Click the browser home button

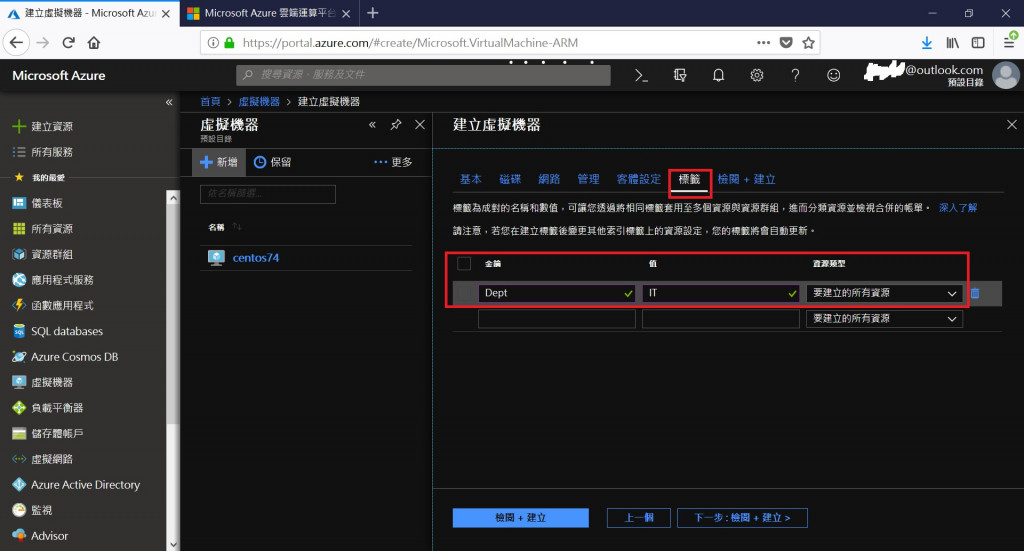tap(94, 43)
